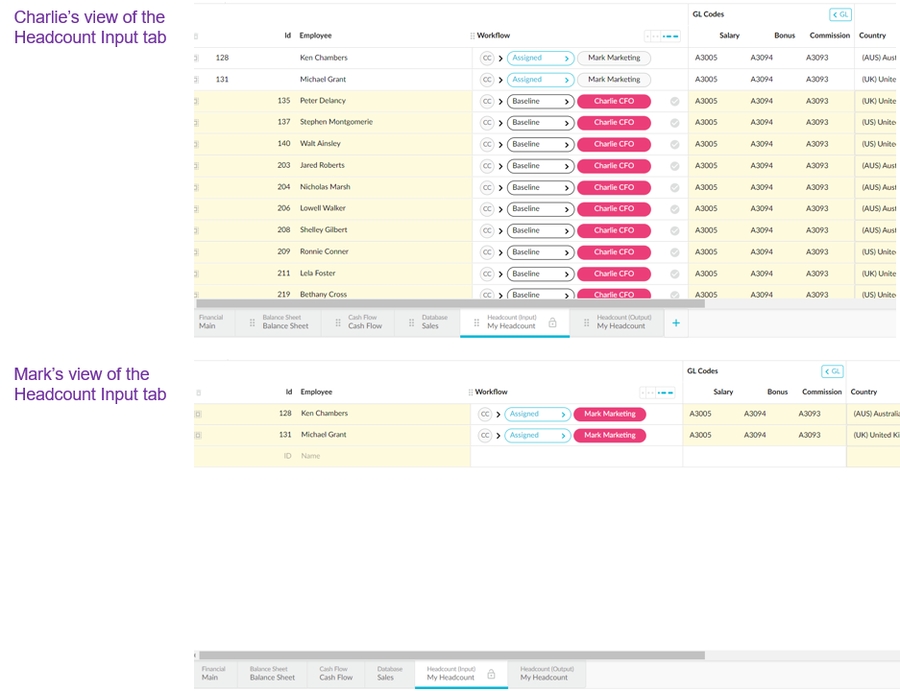900x691 pixels.
Task: Click the CC avatar in Ken Chambers' row in Mark's view
Action: point(485,414)
